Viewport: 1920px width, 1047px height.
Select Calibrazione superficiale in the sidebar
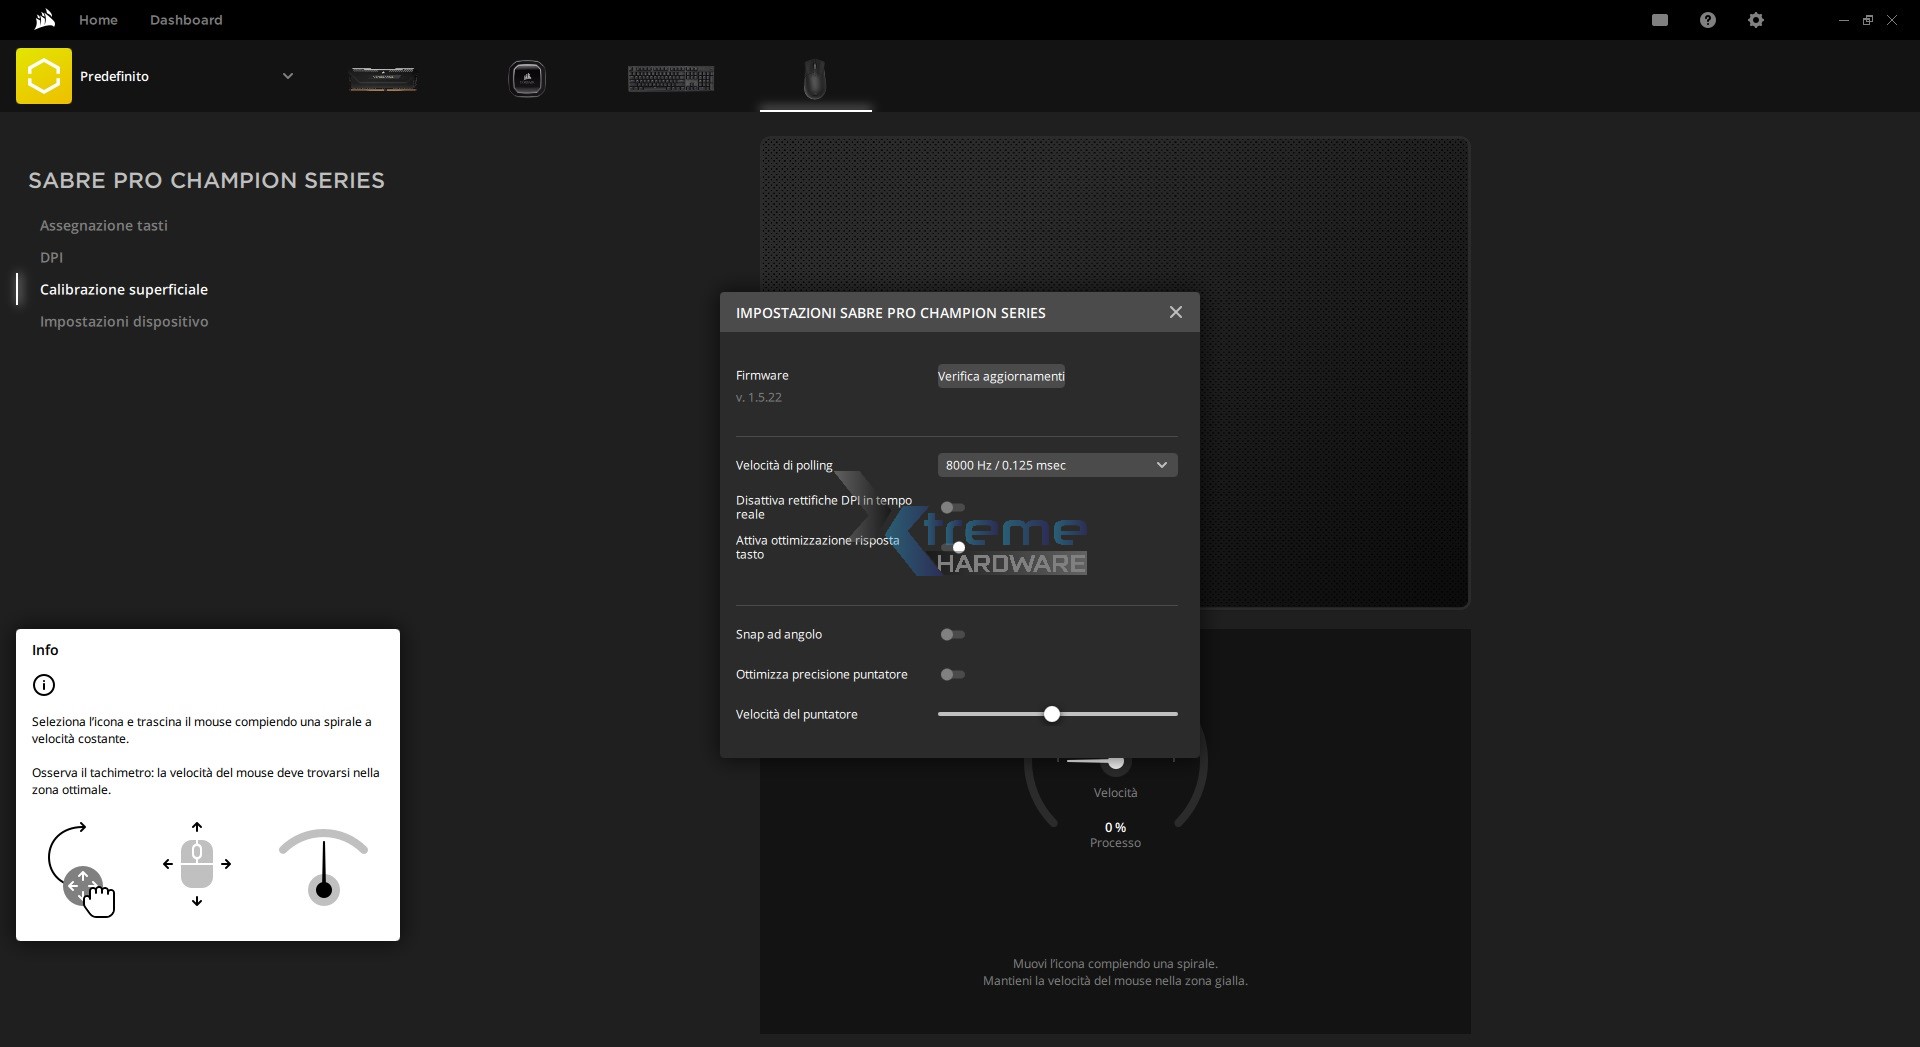pos(124,289)
